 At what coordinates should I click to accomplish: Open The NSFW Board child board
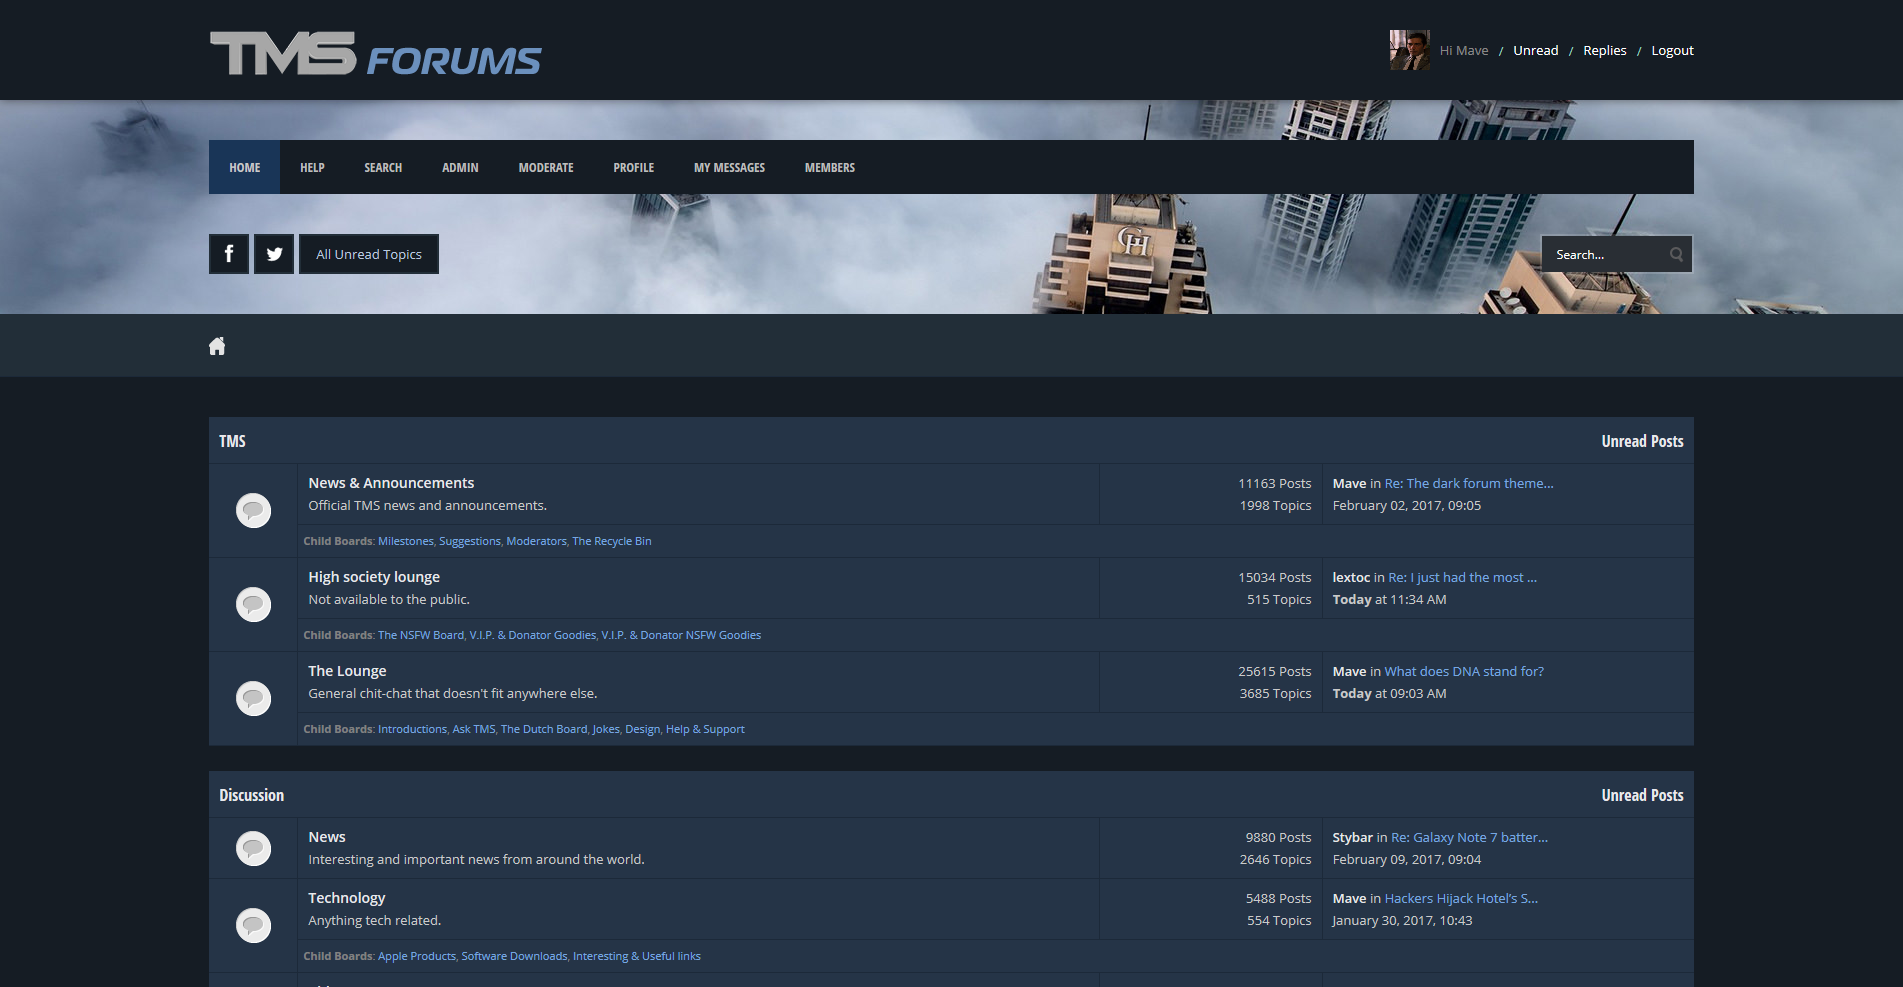tap(420, 635)
